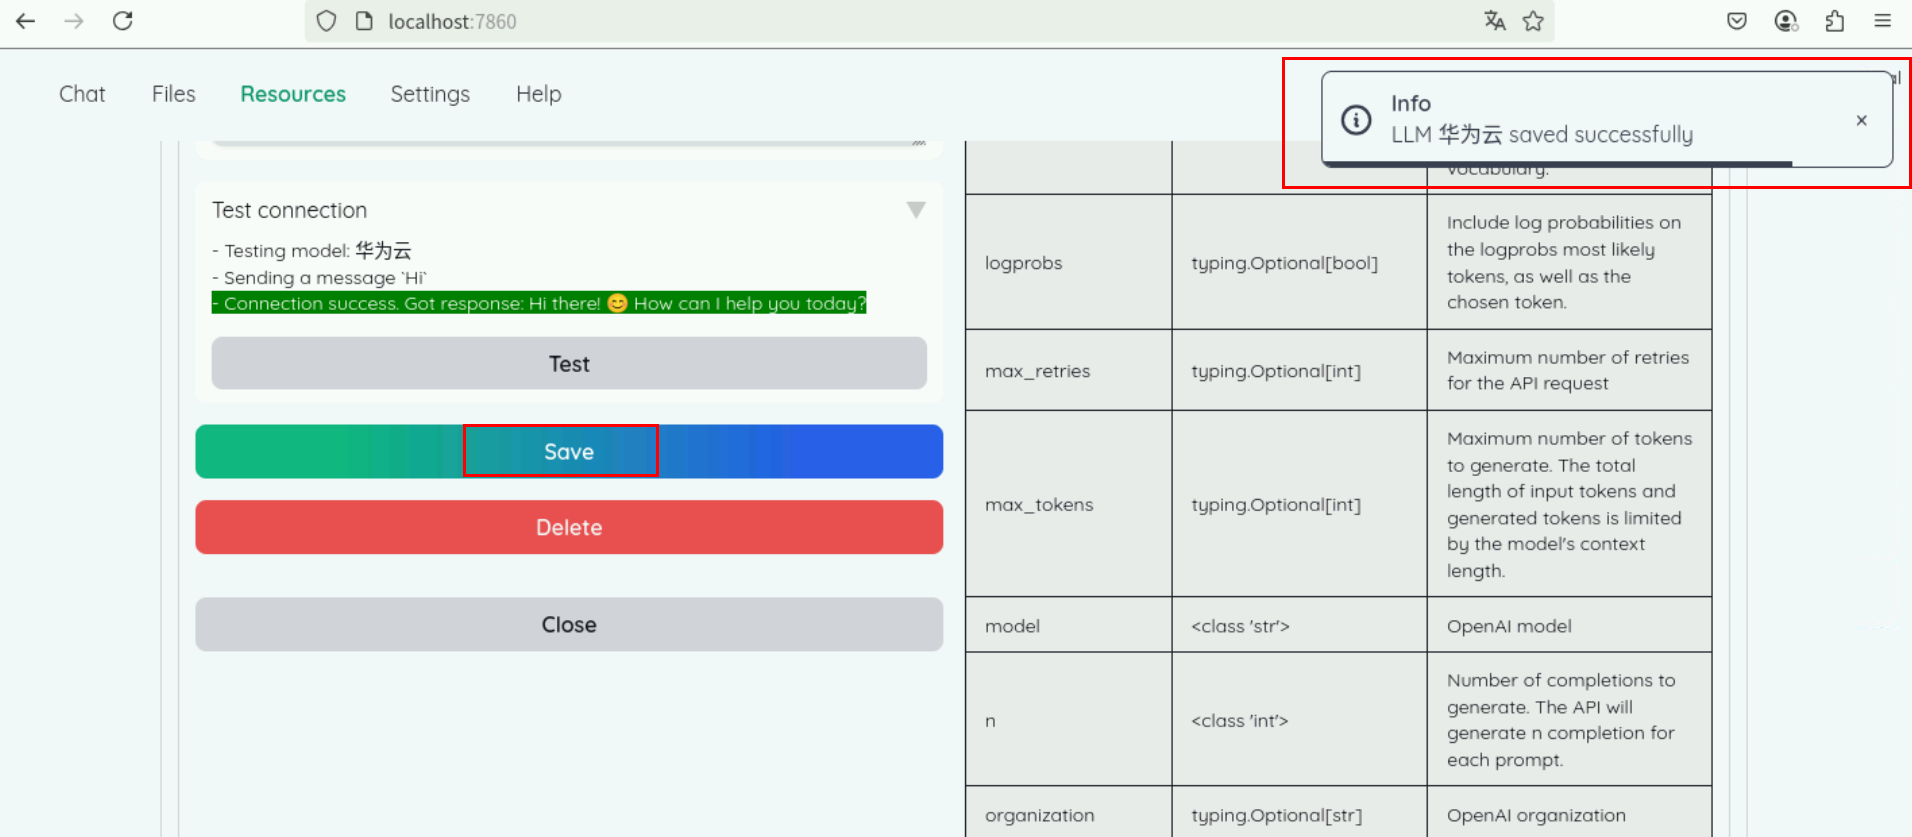
Task: Click 'Include log probabilities' description
Action: (x=1570, y=262)
